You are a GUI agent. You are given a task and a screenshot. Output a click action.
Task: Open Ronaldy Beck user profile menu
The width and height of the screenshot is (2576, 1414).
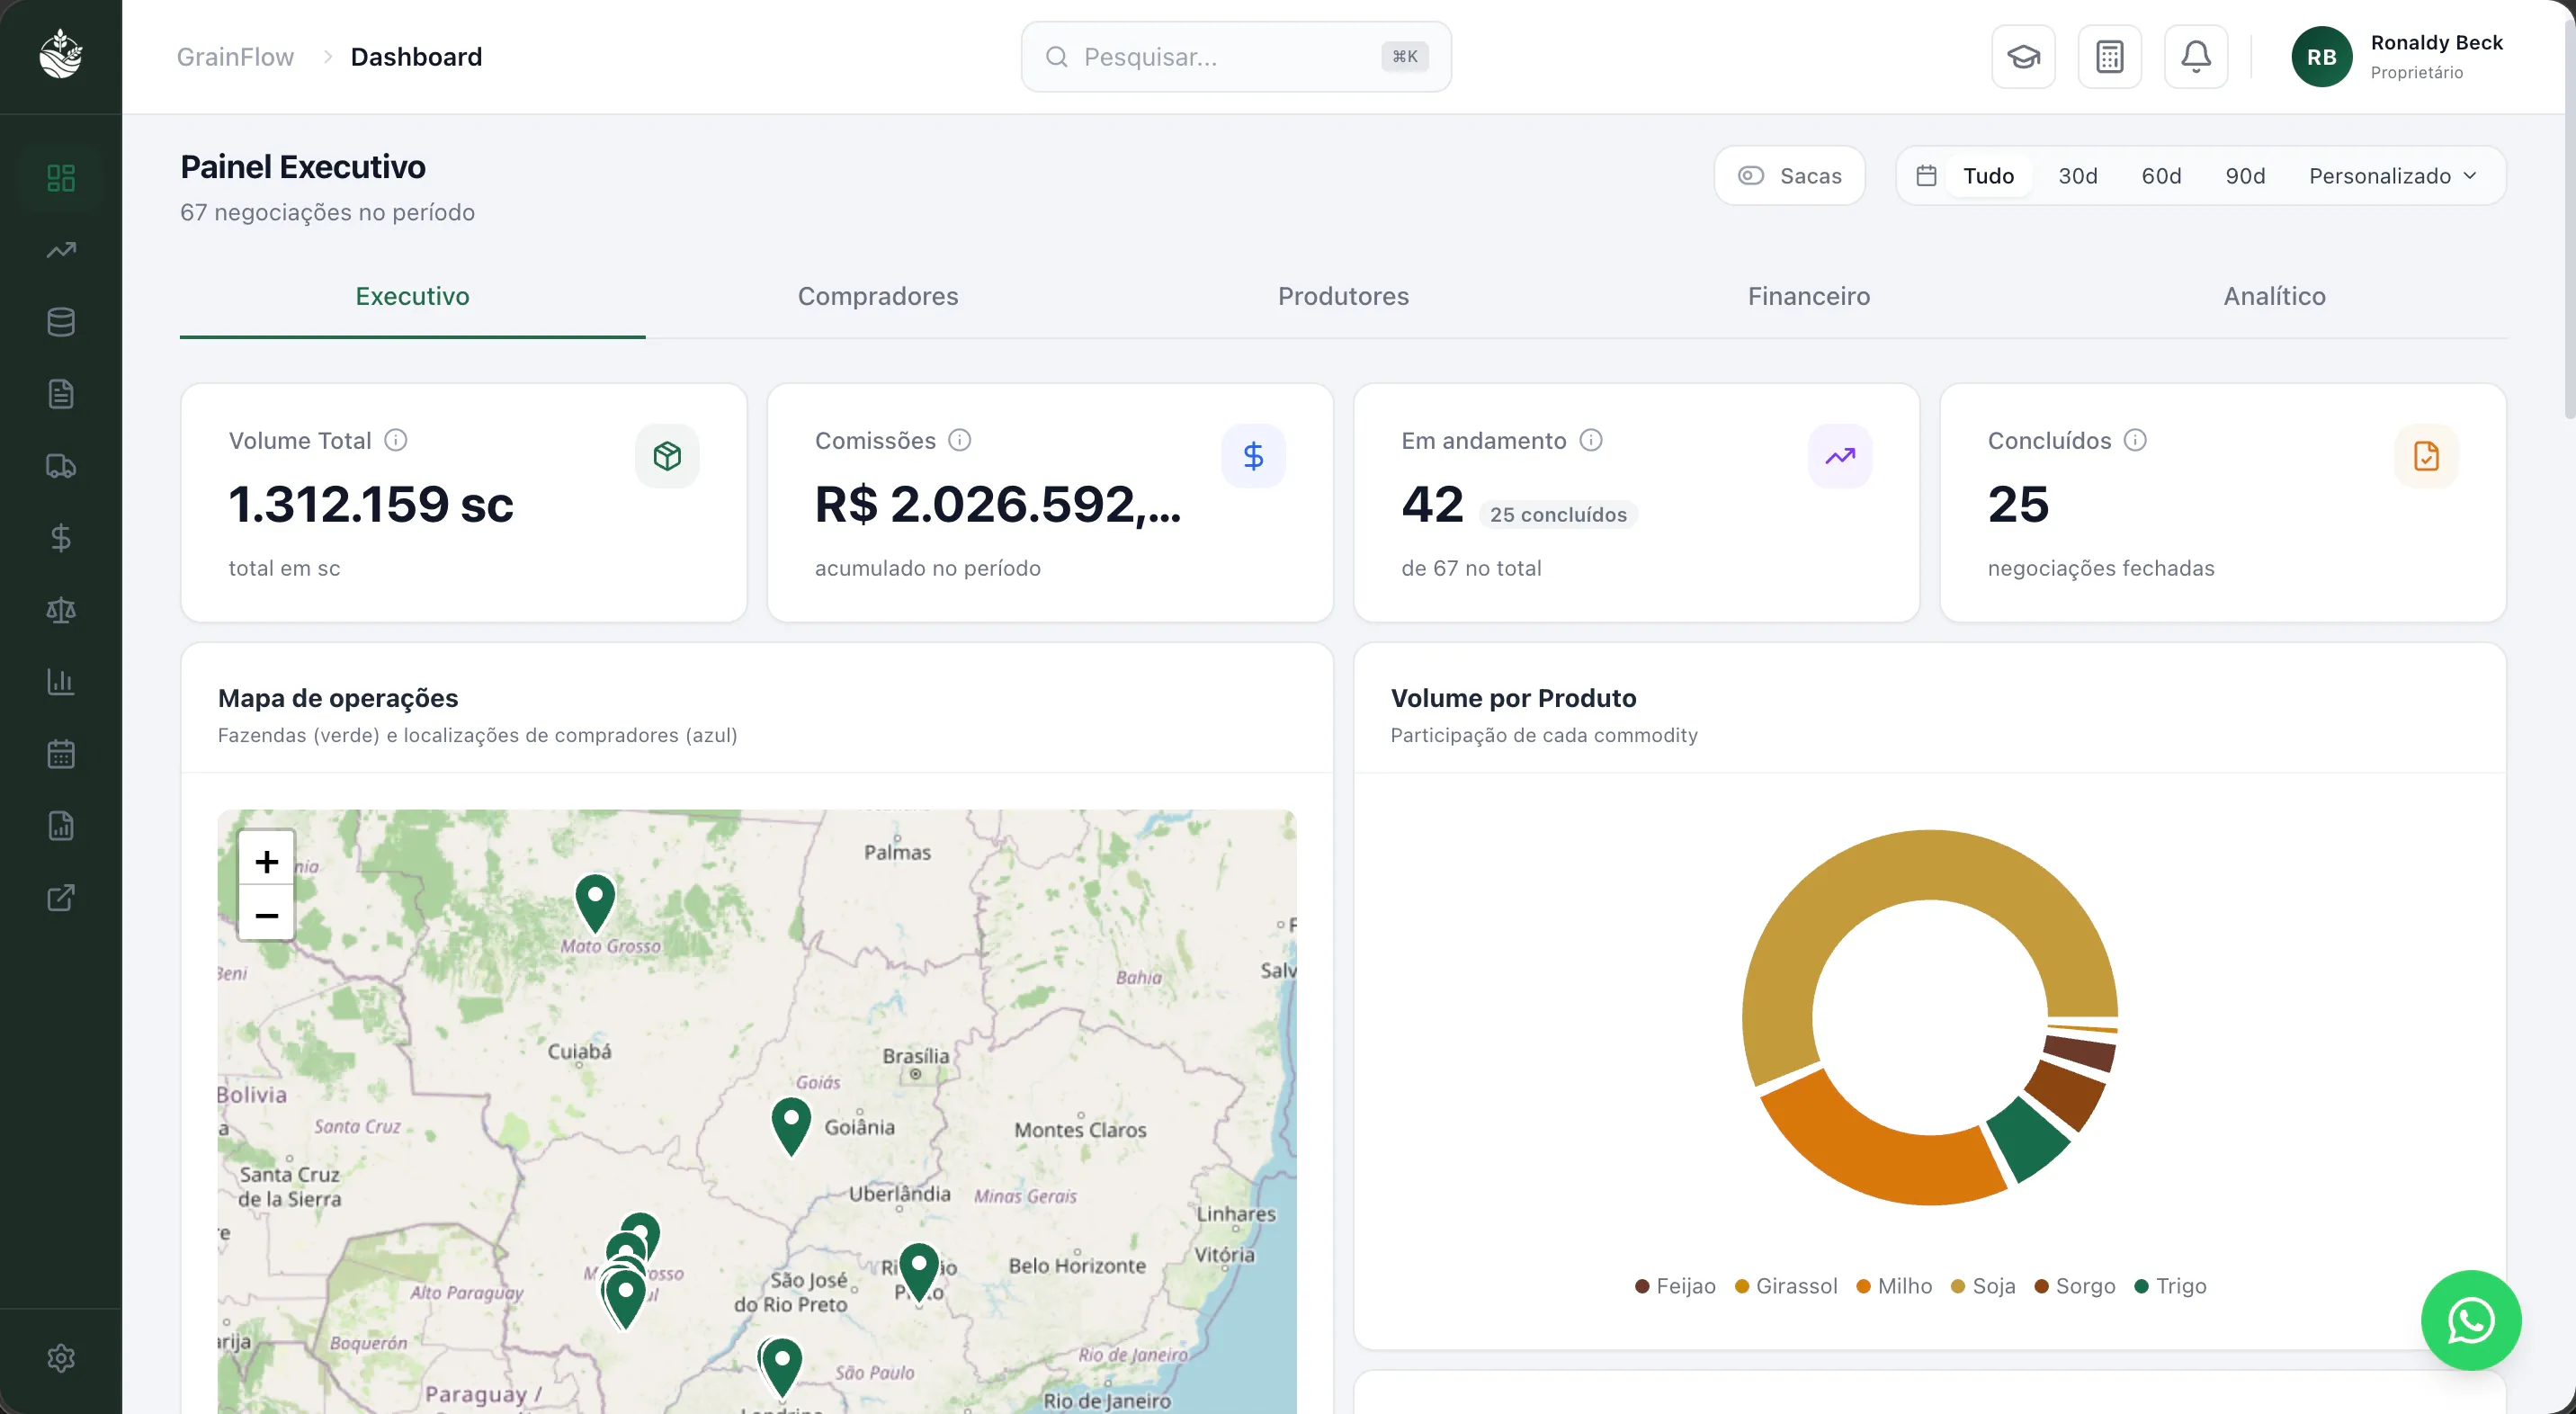pos(2398,57)
